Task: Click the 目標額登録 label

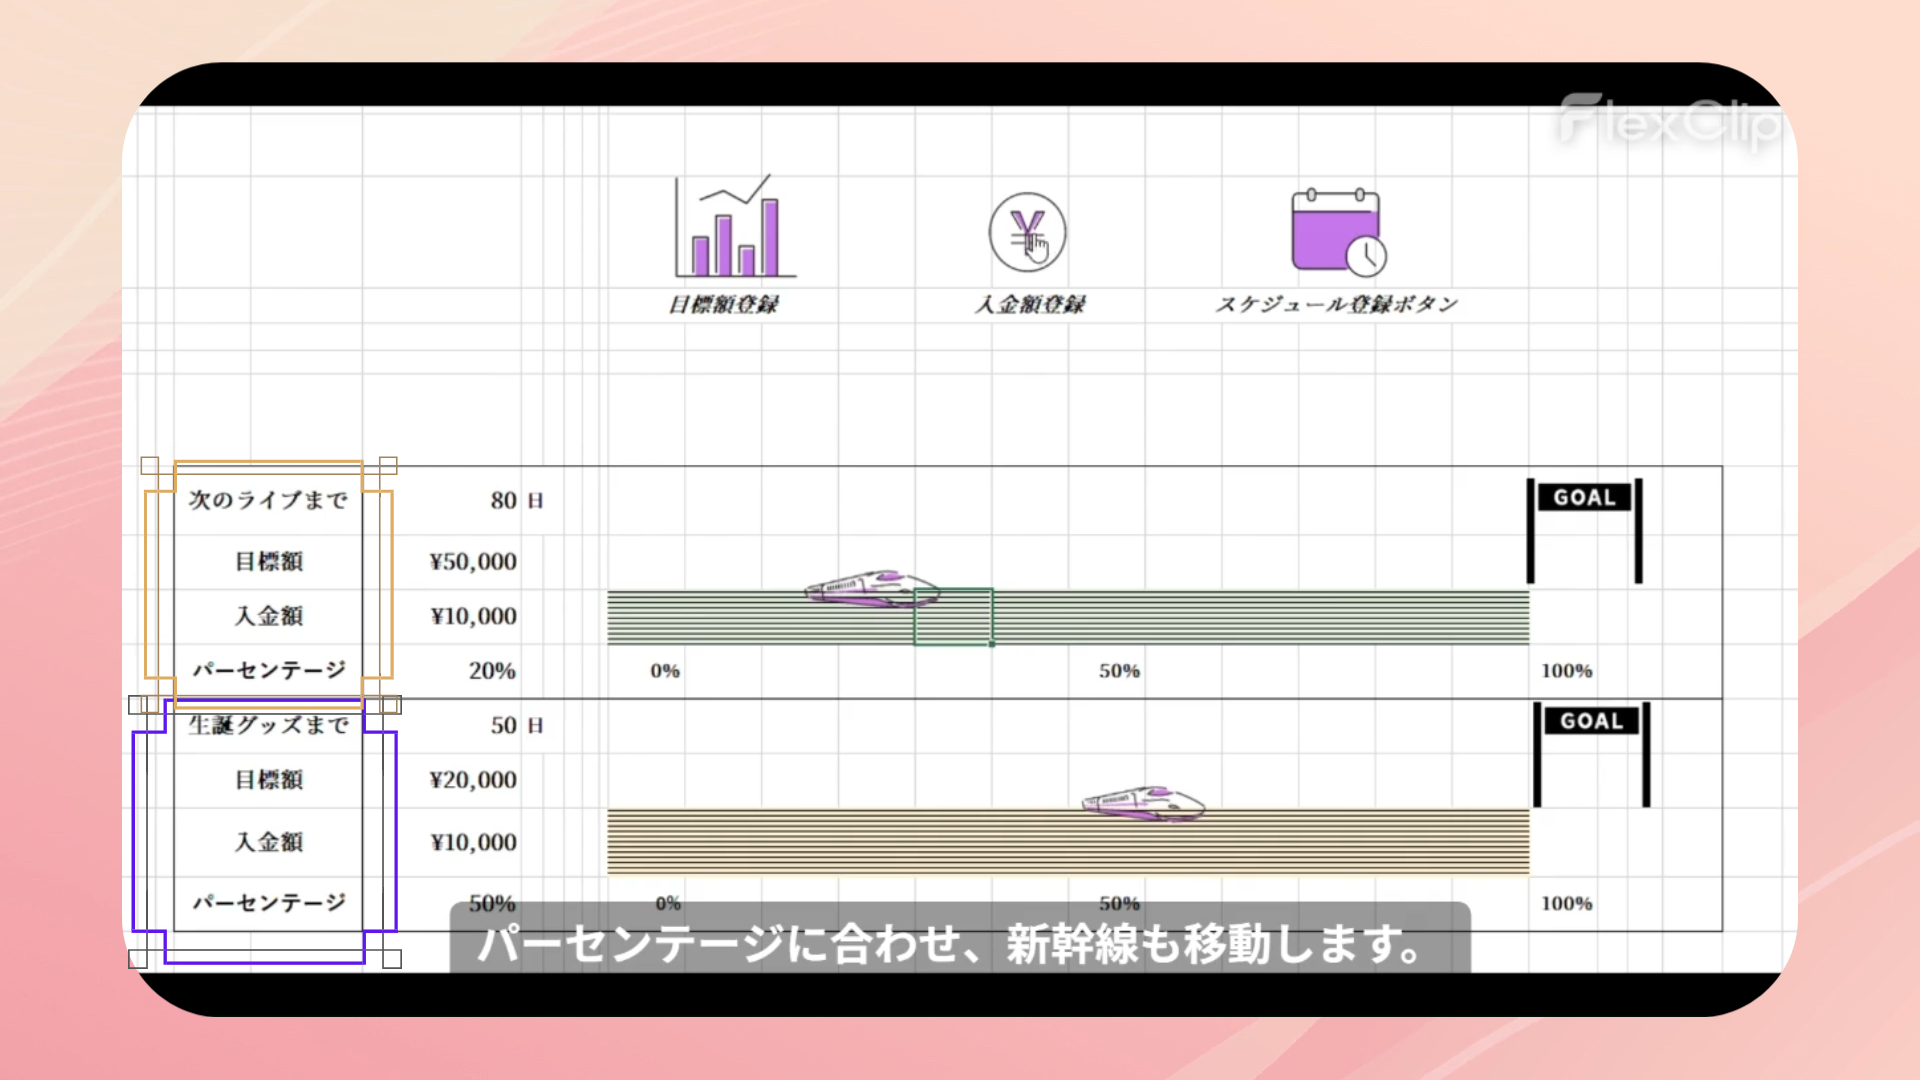Action: click(723, 304)
